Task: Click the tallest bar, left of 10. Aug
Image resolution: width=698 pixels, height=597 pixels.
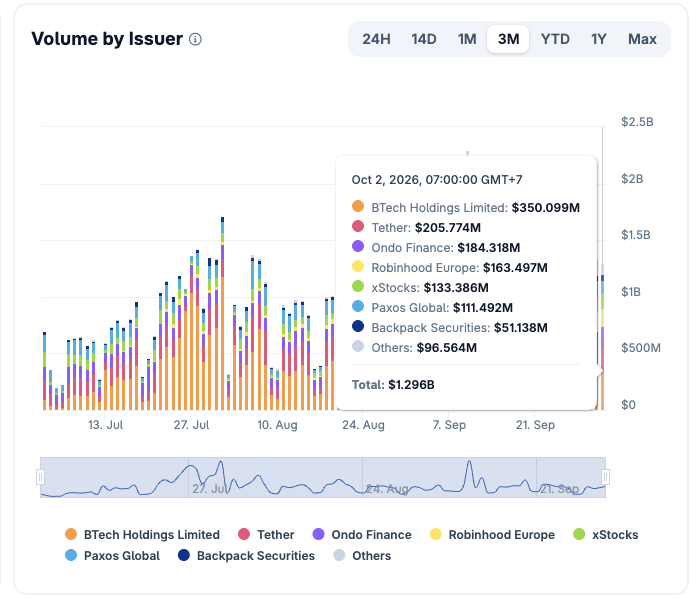Action: pyautogui.click(x=223, y=313)
